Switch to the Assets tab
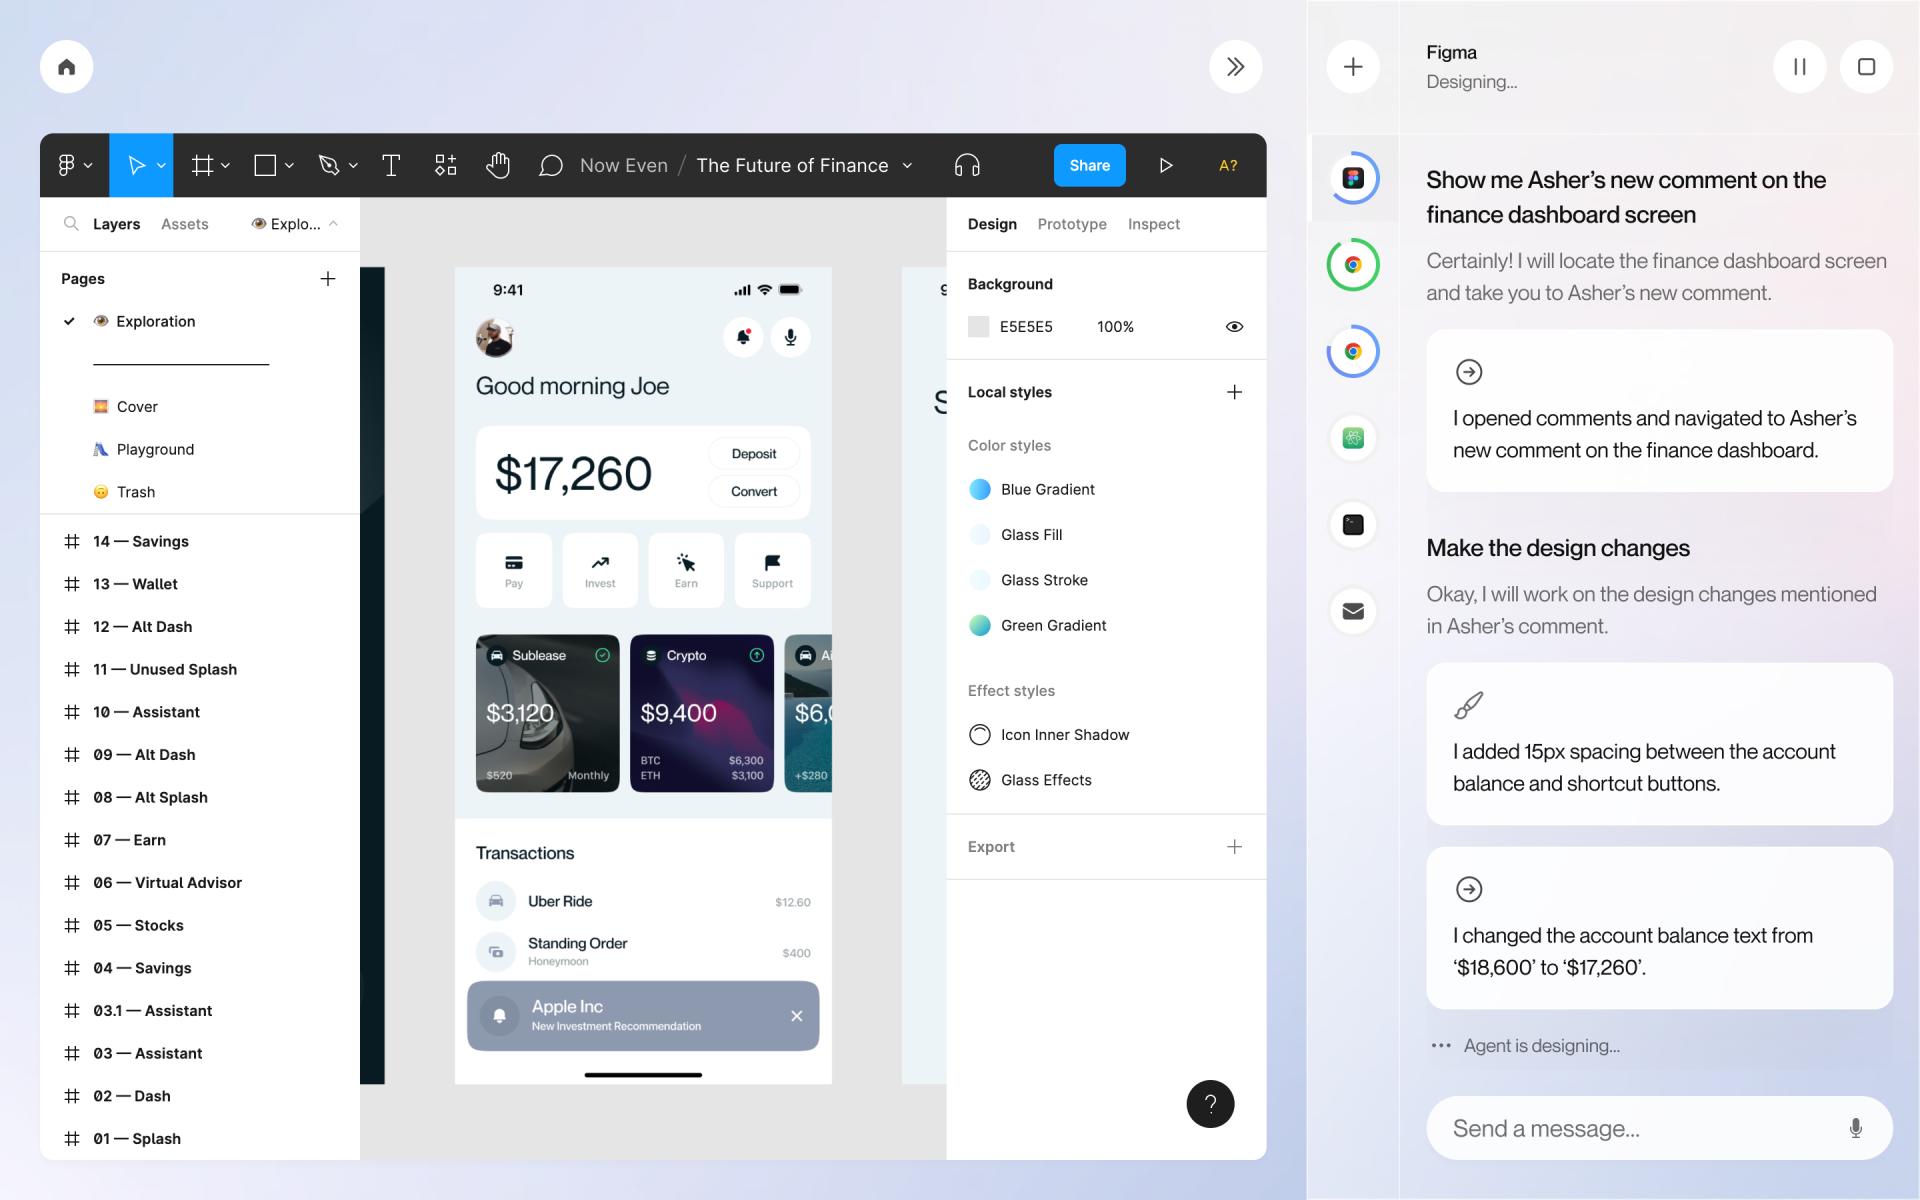This screenshot has width=1920, height=1200. click(185, 224)
